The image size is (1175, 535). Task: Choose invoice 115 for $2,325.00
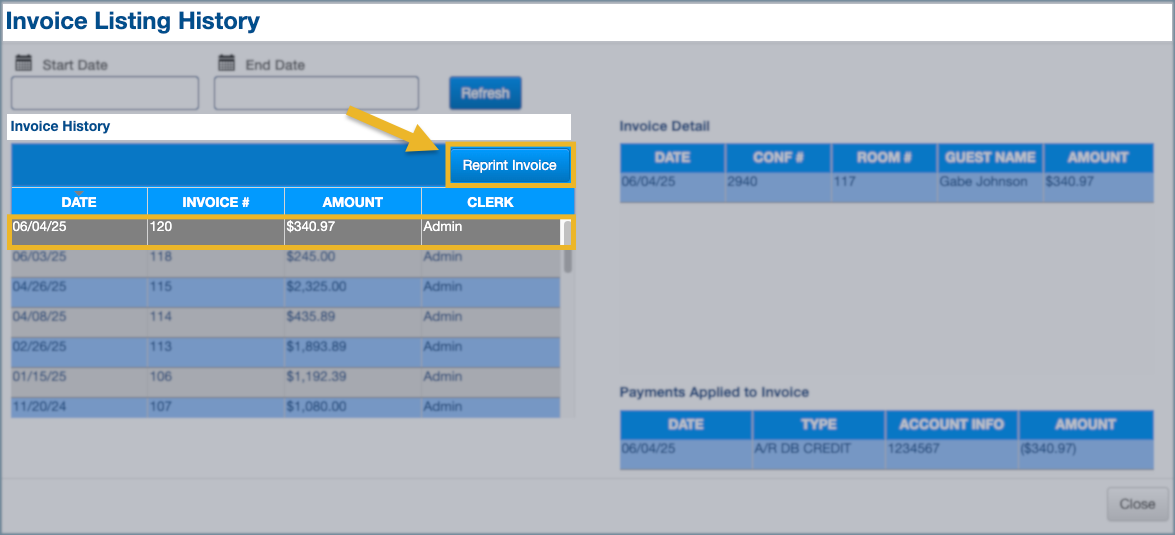tap(285, 287)
